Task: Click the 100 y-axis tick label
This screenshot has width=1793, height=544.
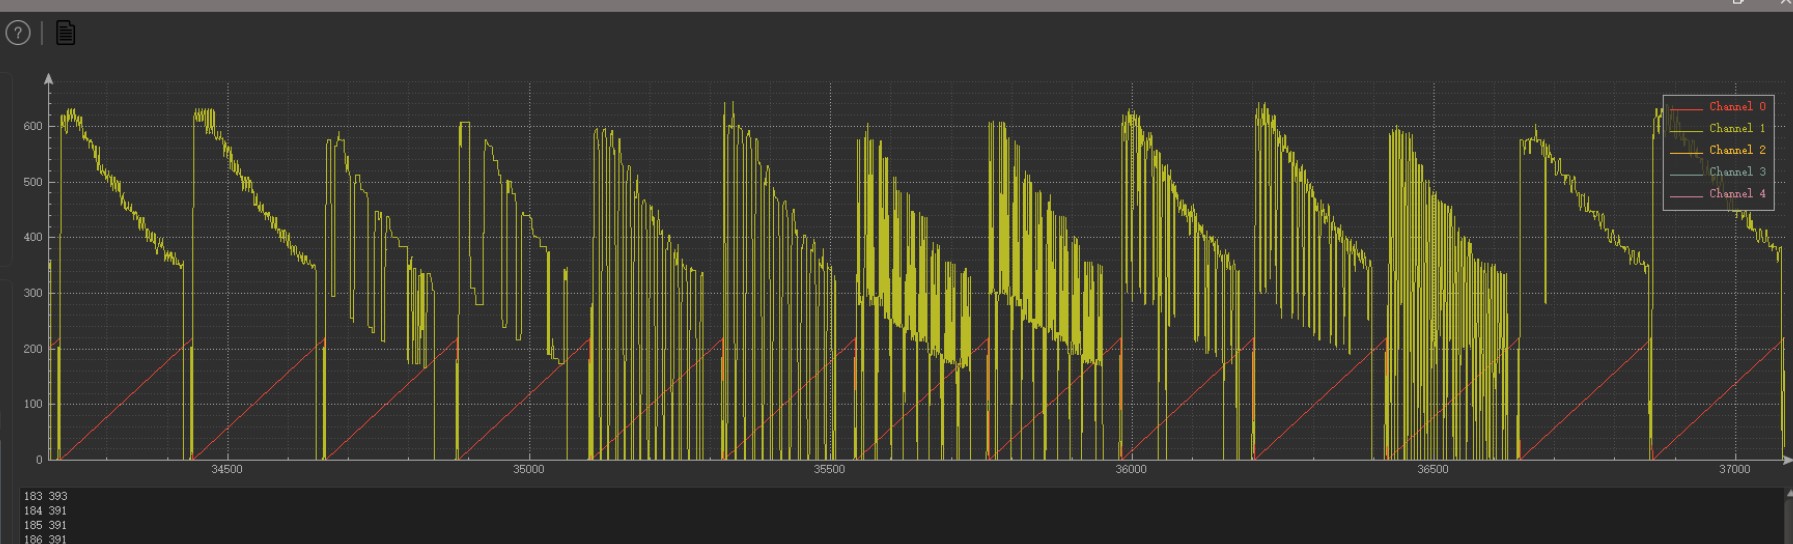Action: [33, 405]
